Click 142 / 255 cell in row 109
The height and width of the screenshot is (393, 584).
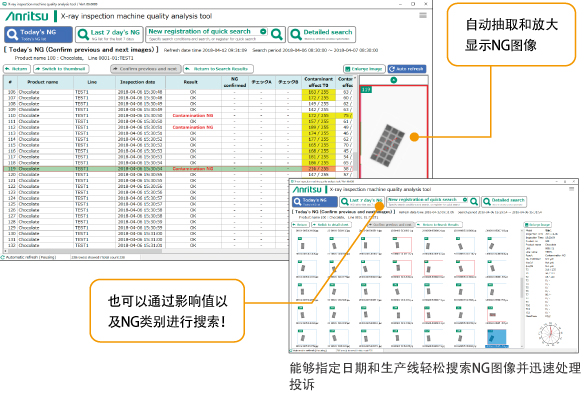click(318, 110)
